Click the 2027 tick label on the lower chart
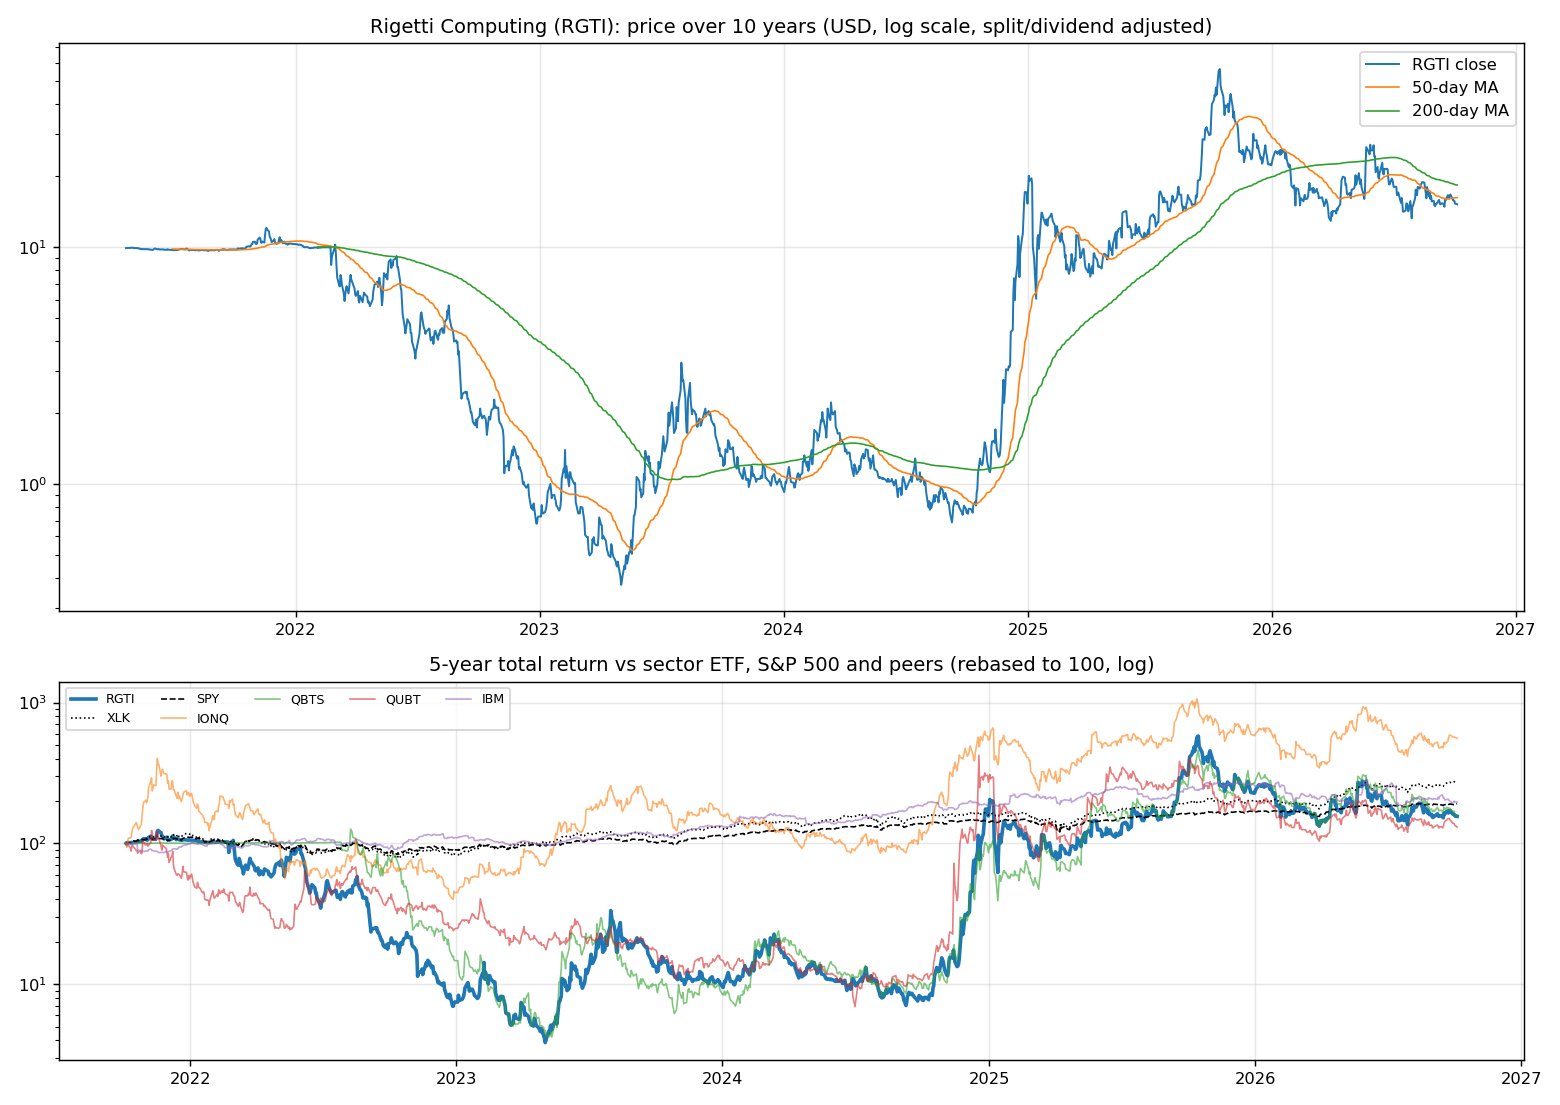The image size is (1560, 1105). point(1521,1078)
